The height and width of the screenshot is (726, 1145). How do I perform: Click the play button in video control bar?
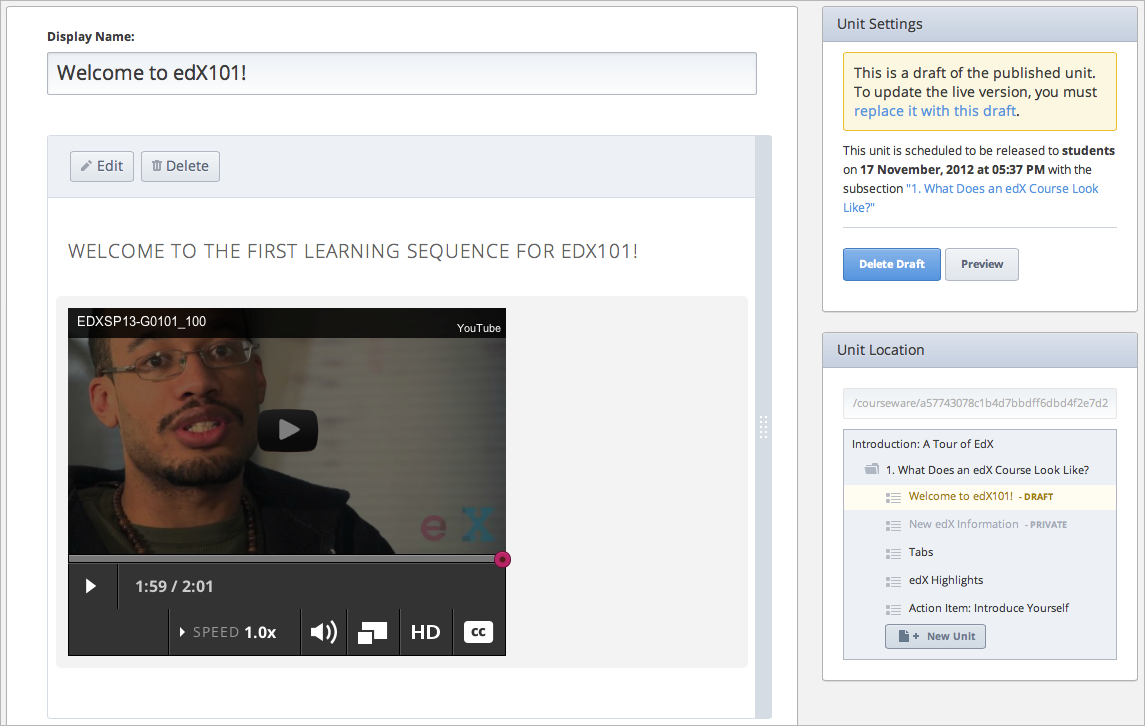coord(91,586)
